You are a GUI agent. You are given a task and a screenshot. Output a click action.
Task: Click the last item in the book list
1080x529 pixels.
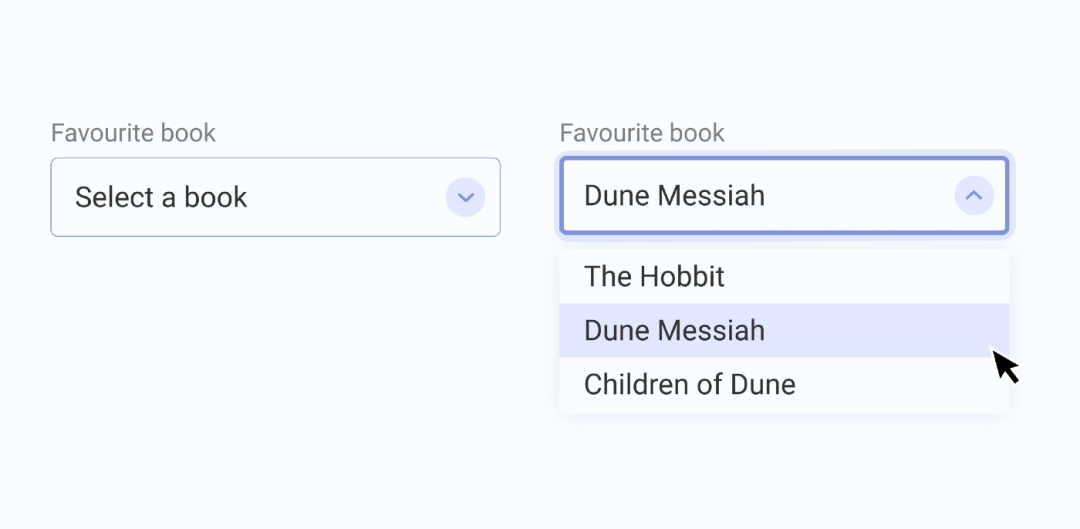689,385
